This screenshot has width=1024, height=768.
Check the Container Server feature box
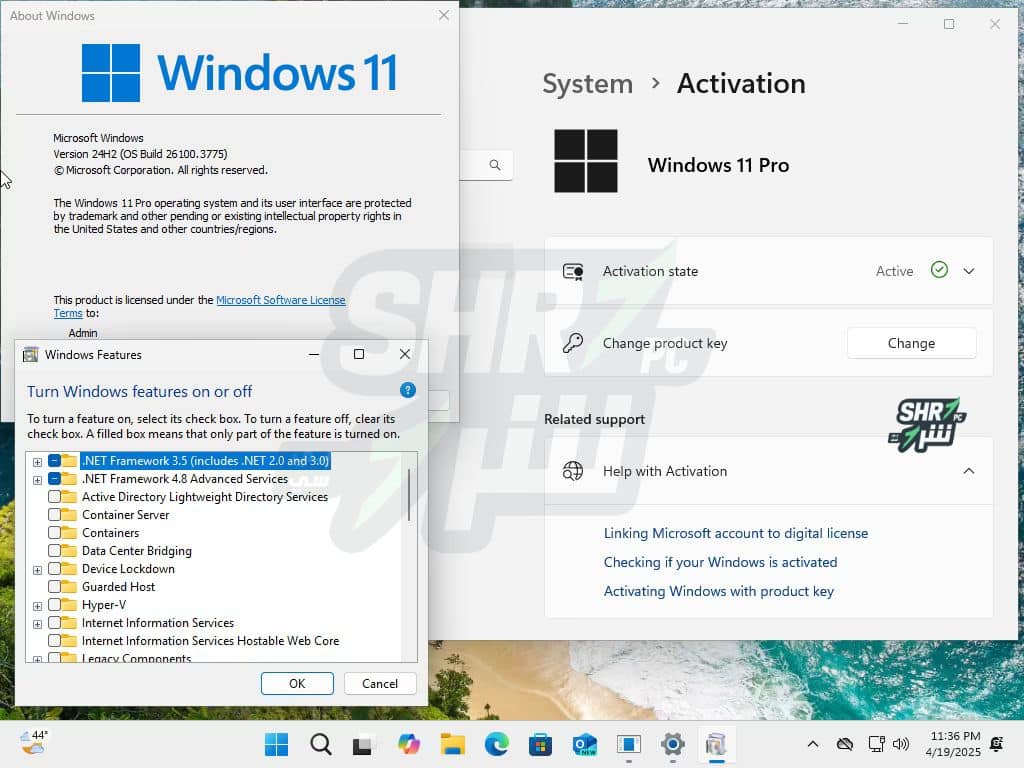(54, 515)
